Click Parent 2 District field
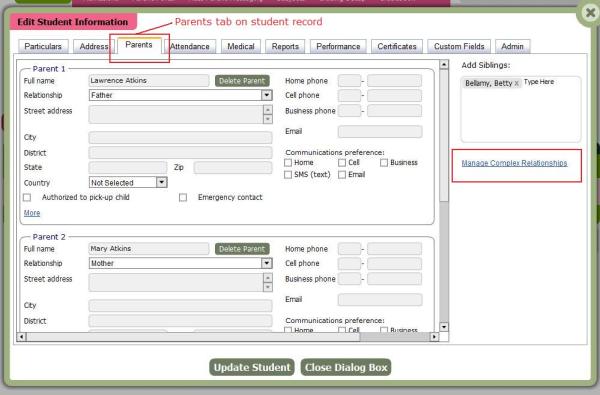 pos(180,321)
